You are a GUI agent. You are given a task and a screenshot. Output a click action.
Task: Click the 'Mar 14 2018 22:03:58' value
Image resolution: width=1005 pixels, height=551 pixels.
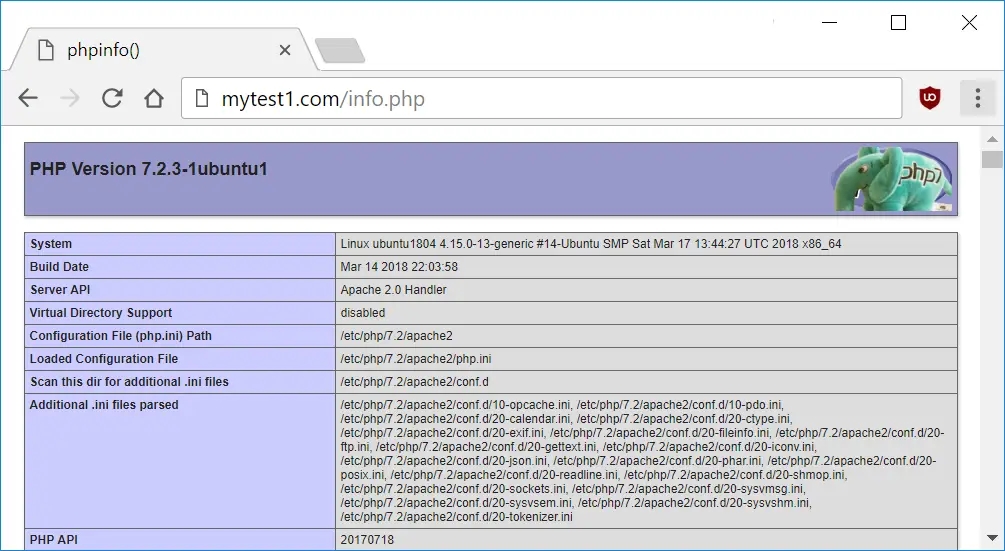tap(399, 267)
